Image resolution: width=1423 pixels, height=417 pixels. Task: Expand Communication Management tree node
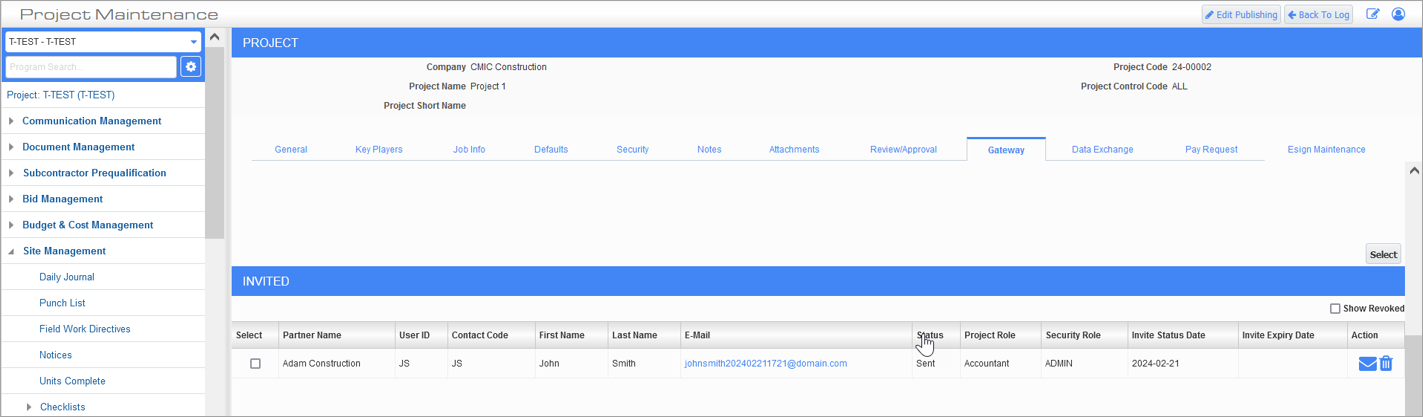[11, 121]
